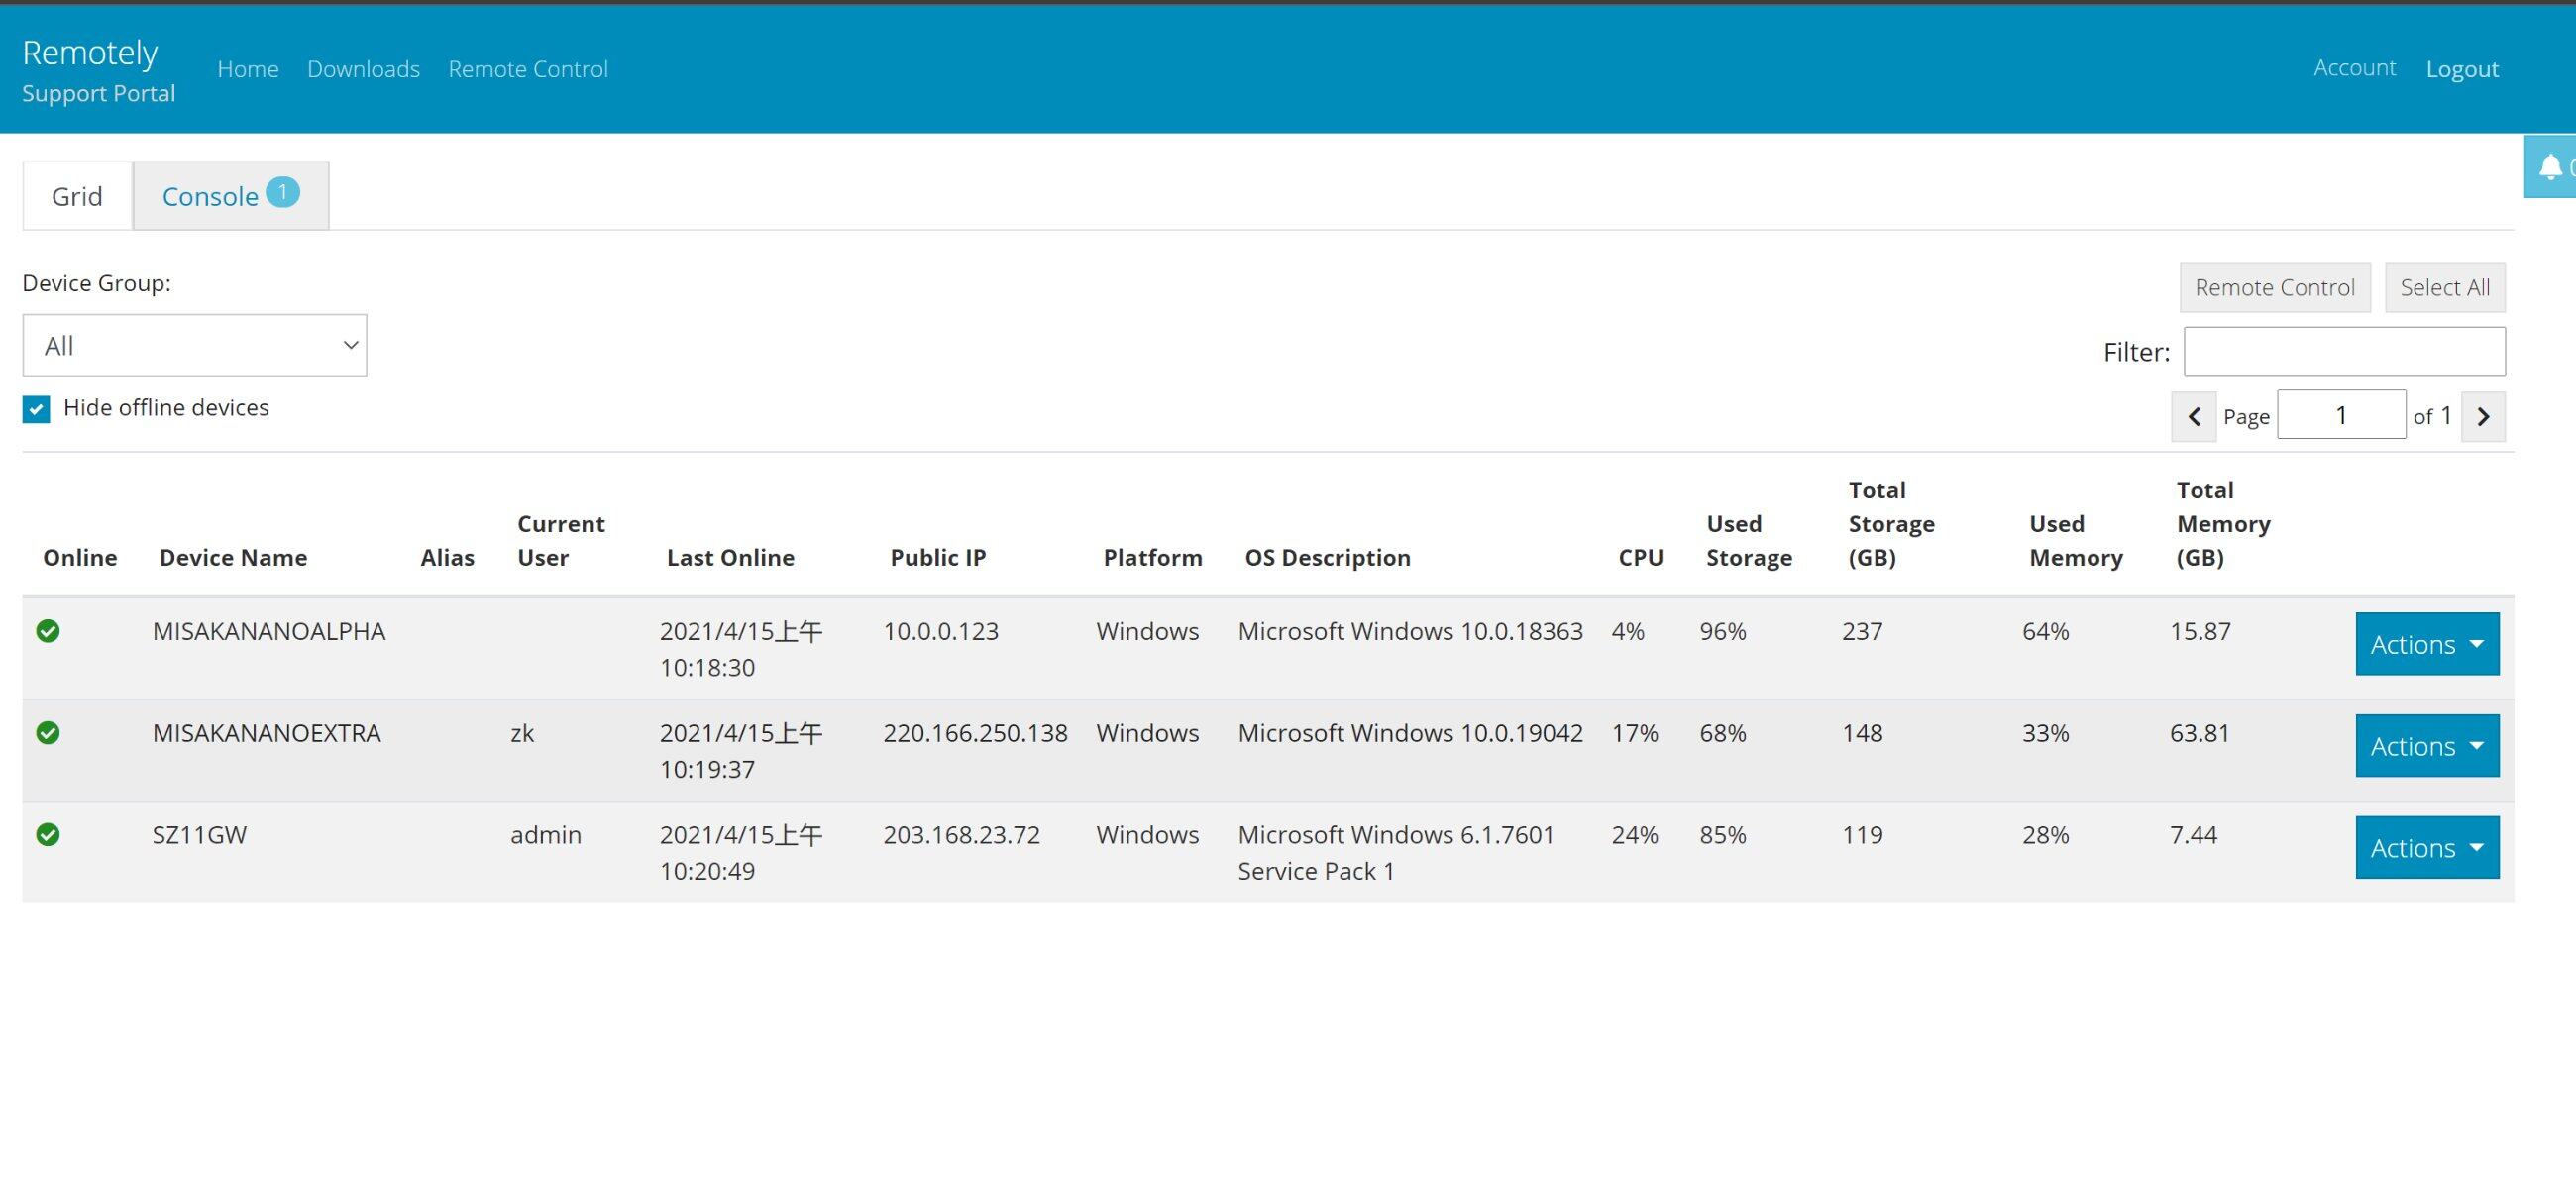Sort by Used Memory column header
This screenshot has width=2576, height=1185.
(x=2076, y=540)
